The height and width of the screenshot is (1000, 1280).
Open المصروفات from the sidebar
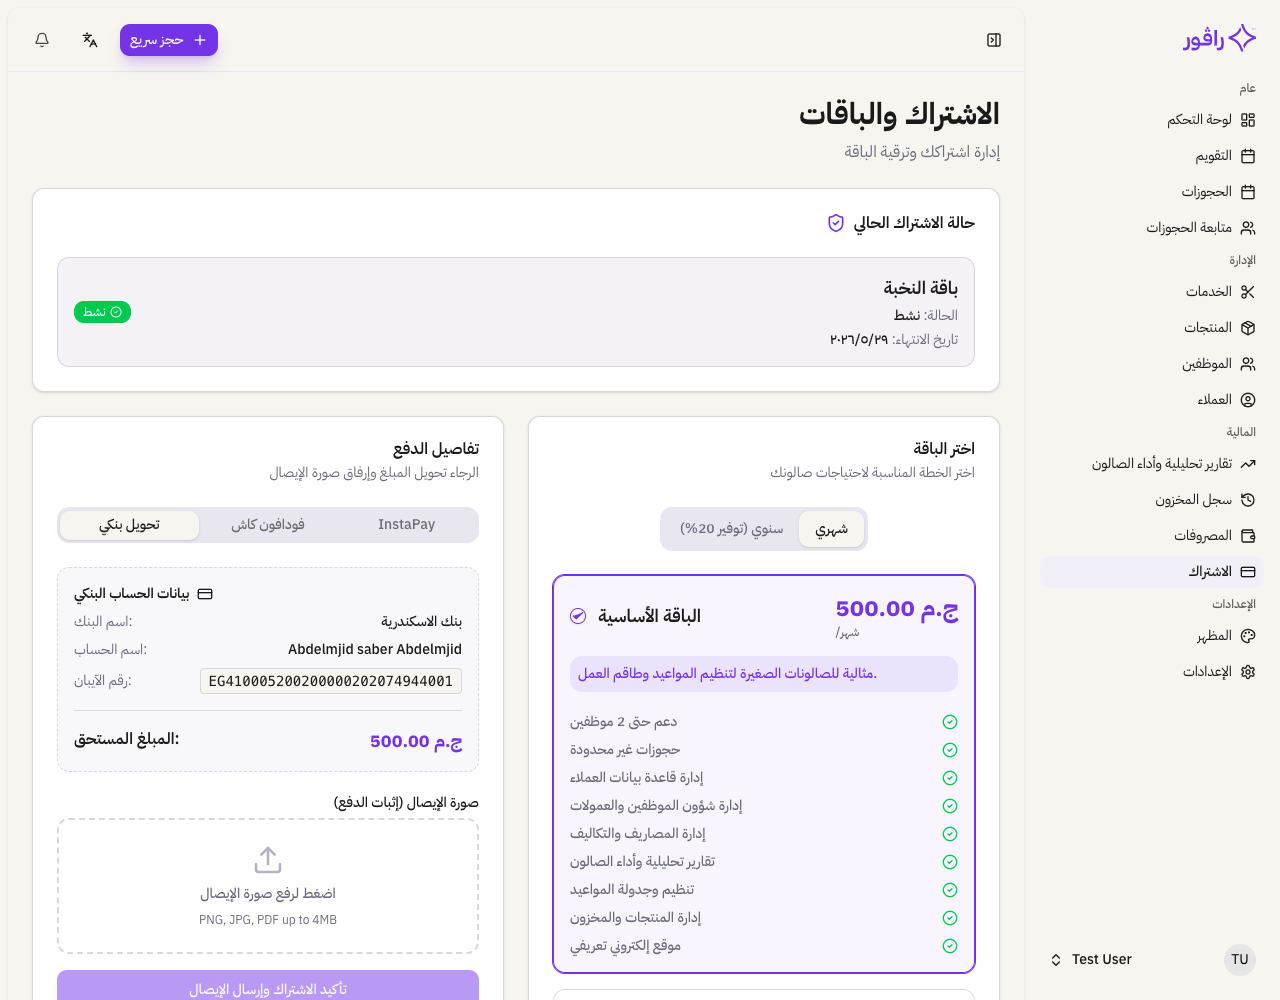pos(1200,535)
